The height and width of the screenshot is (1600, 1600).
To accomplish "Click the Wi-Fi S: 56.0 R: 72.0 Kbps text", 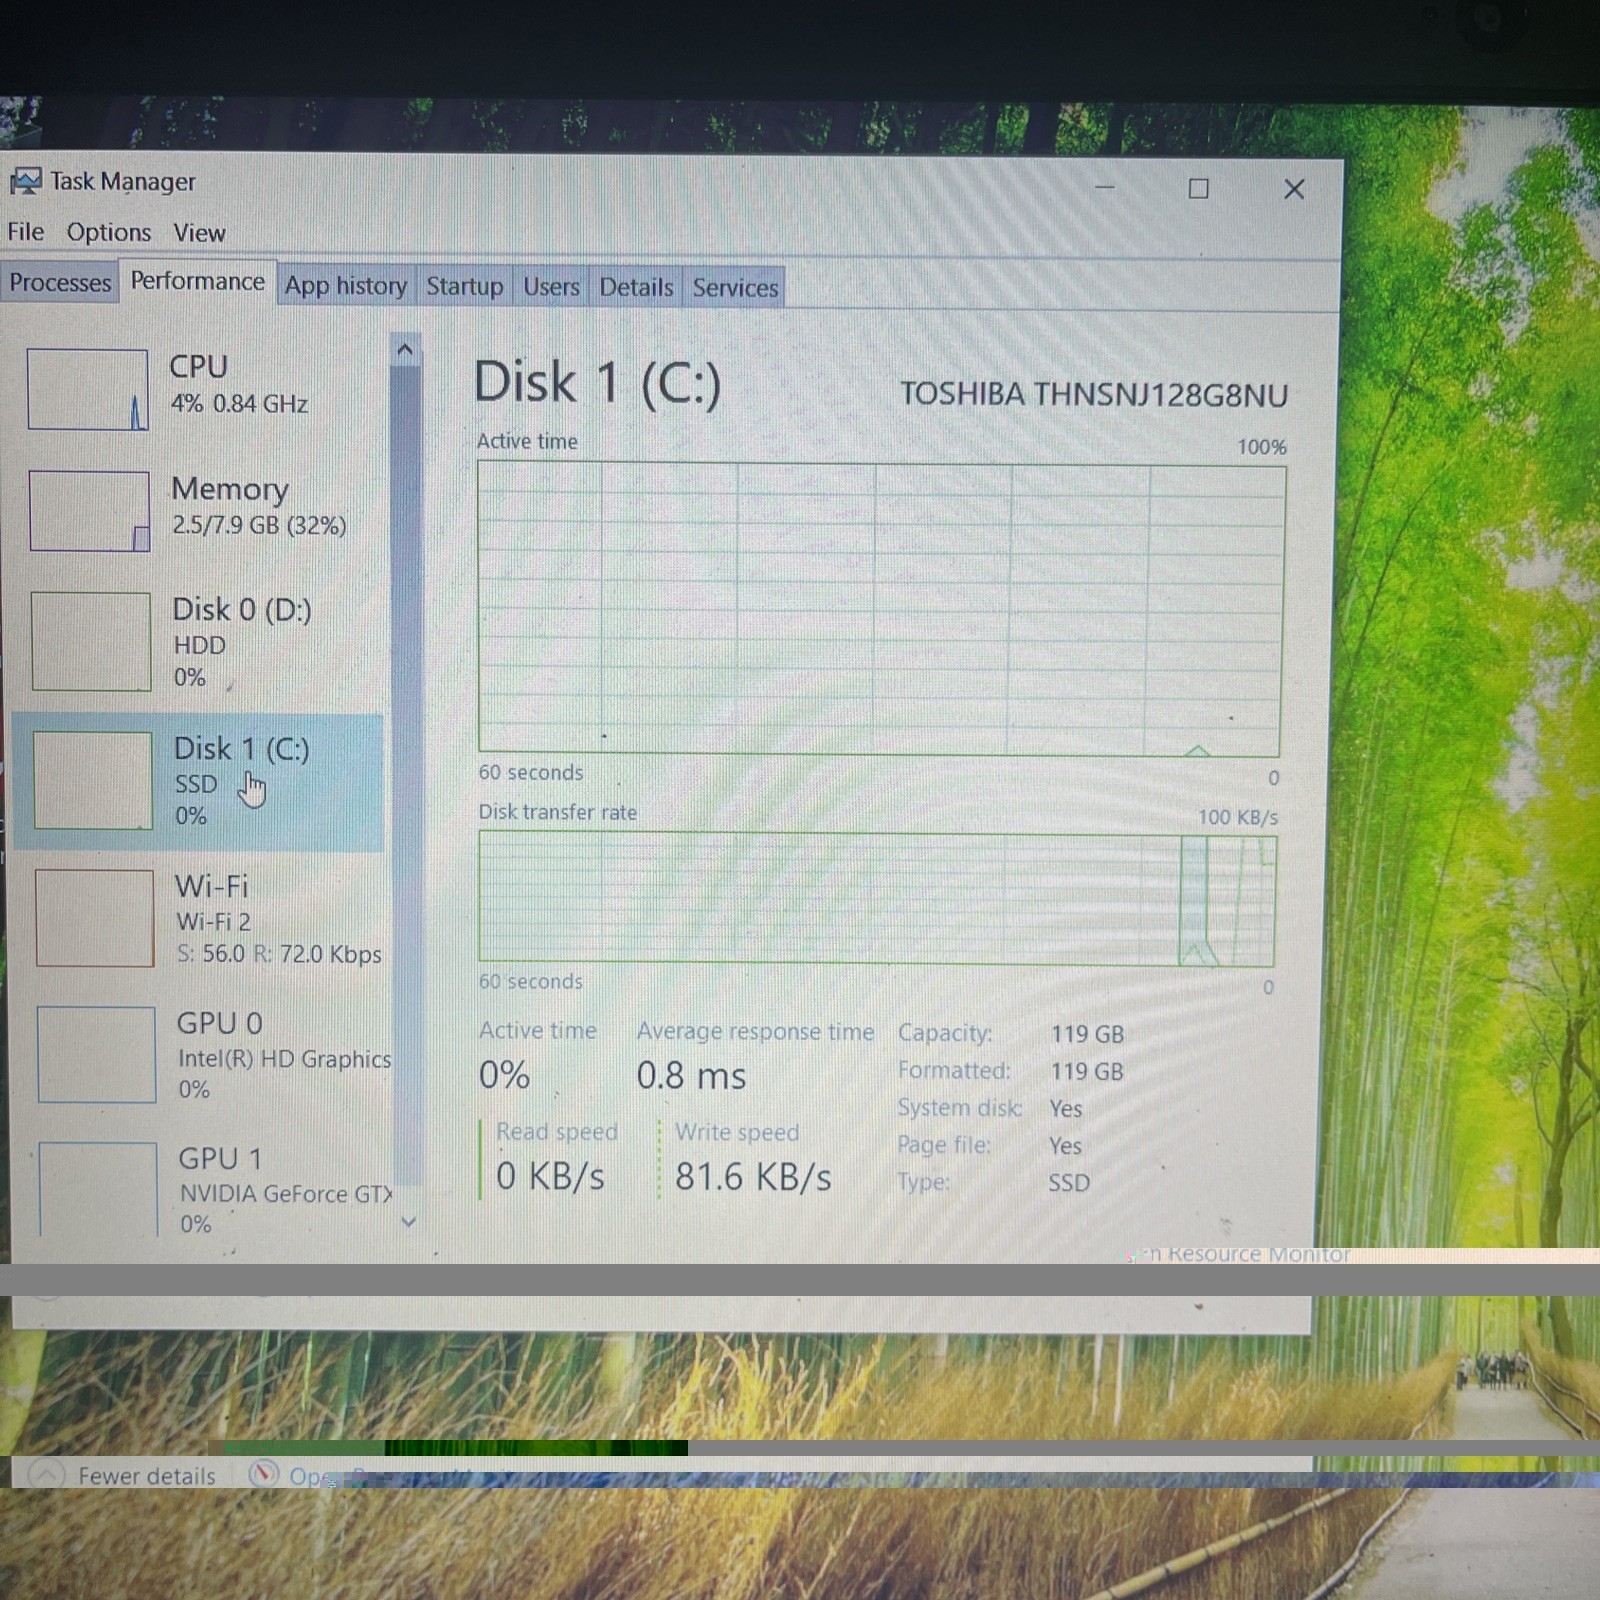I will pyautogui.click(x=279, y=954).
